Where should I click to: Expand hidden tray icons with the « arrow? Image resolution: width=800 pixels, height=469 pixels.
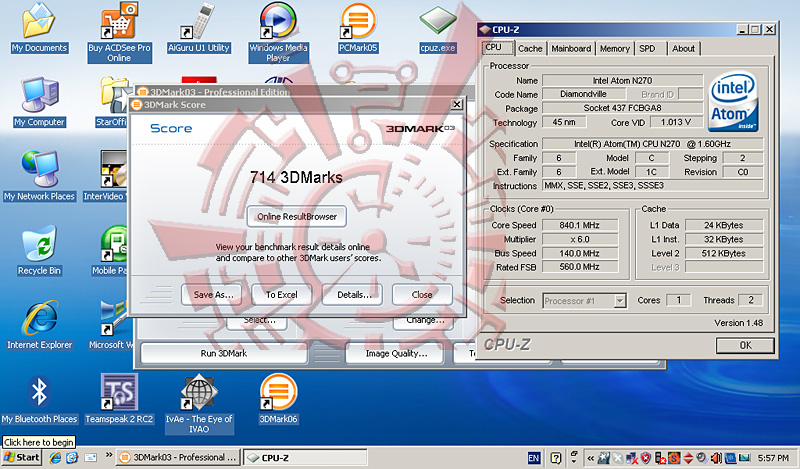click(590, 458)
